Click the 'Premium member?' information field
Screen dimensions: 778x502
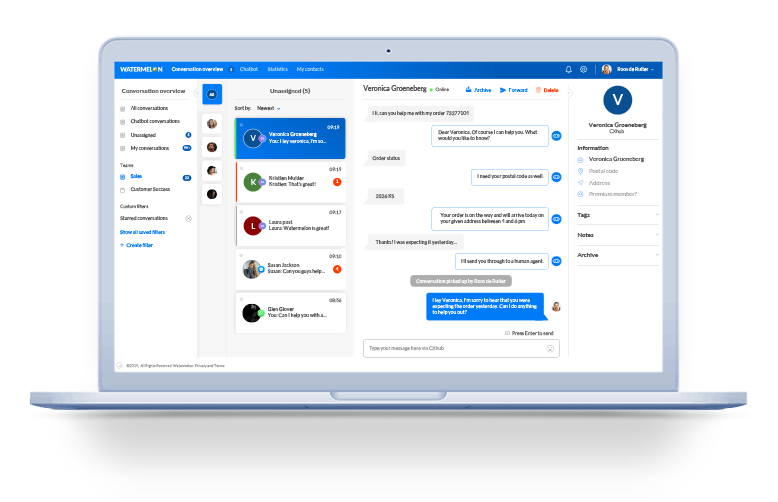(613, 194)
